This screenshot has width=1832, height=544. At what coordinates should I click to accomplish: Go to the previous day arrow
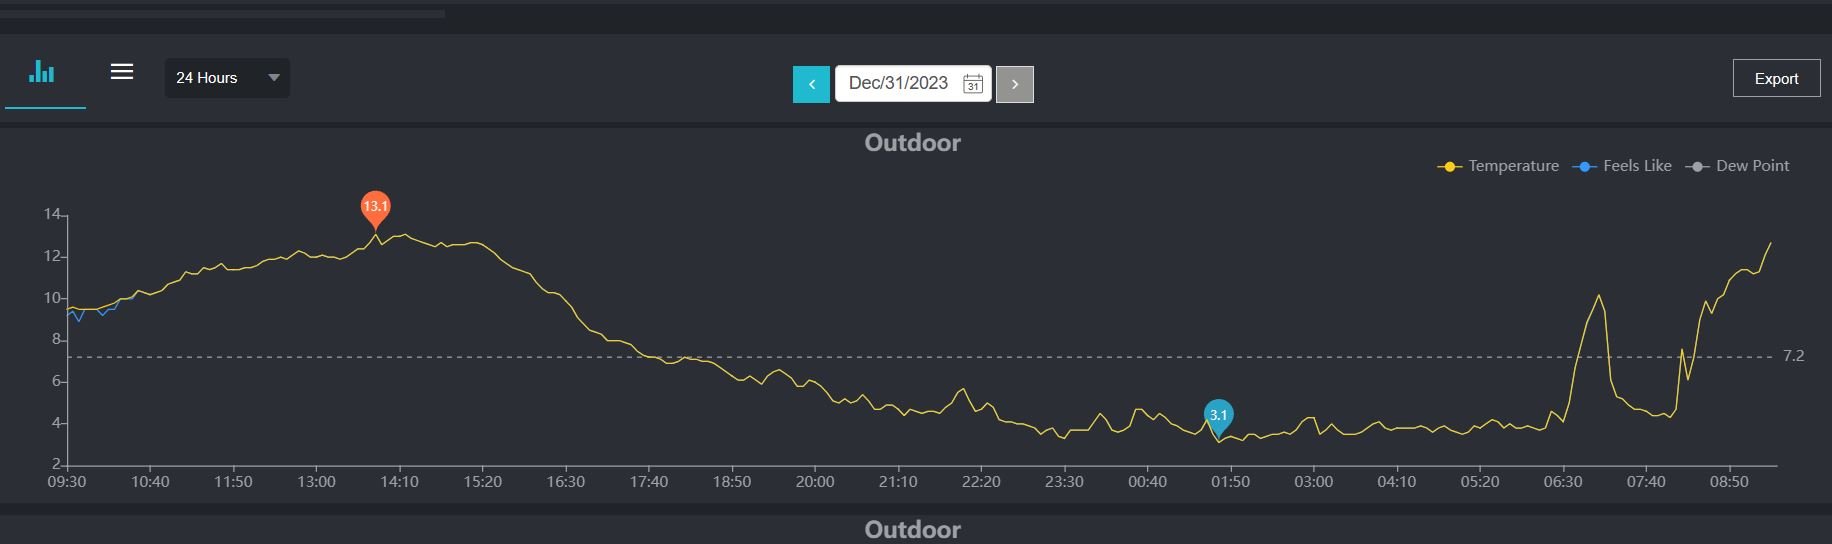[811, 84]
